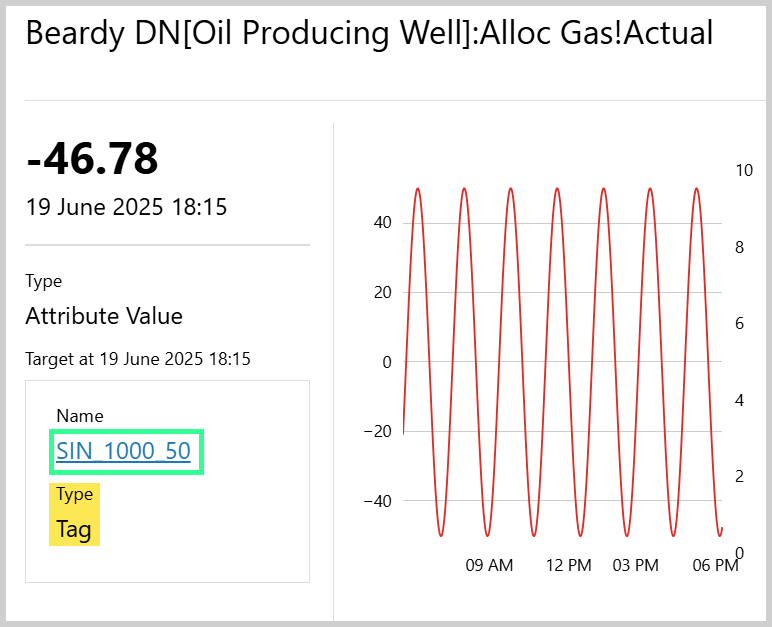
Task: Click the "Target at 19 June 2025" label
Action: [137, 358]
